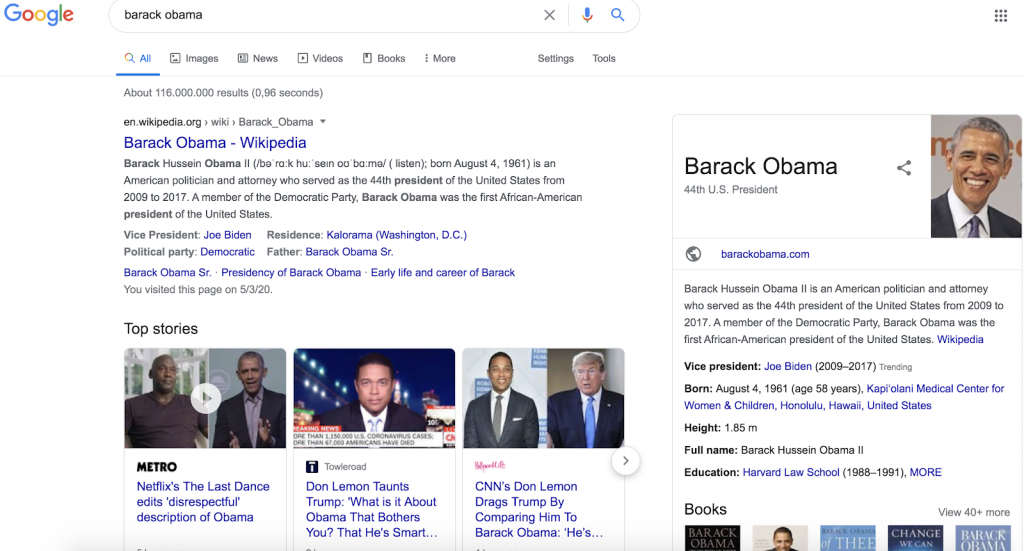The height and width of the screenshot is (551, 1024).
Task: Switch to the News tab
Action: (x=257, y=58)
